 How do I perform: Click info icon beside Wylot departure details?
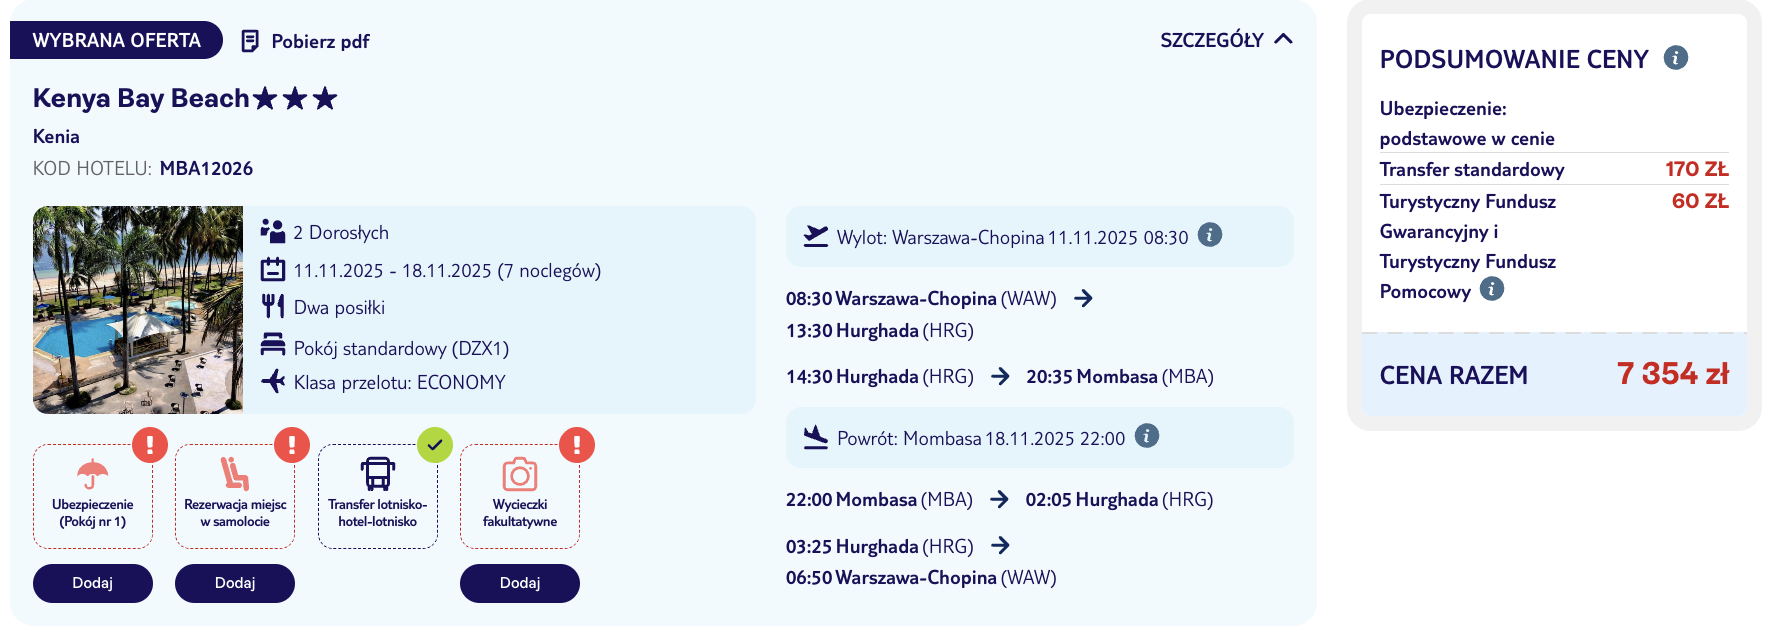pos(1210,235)
